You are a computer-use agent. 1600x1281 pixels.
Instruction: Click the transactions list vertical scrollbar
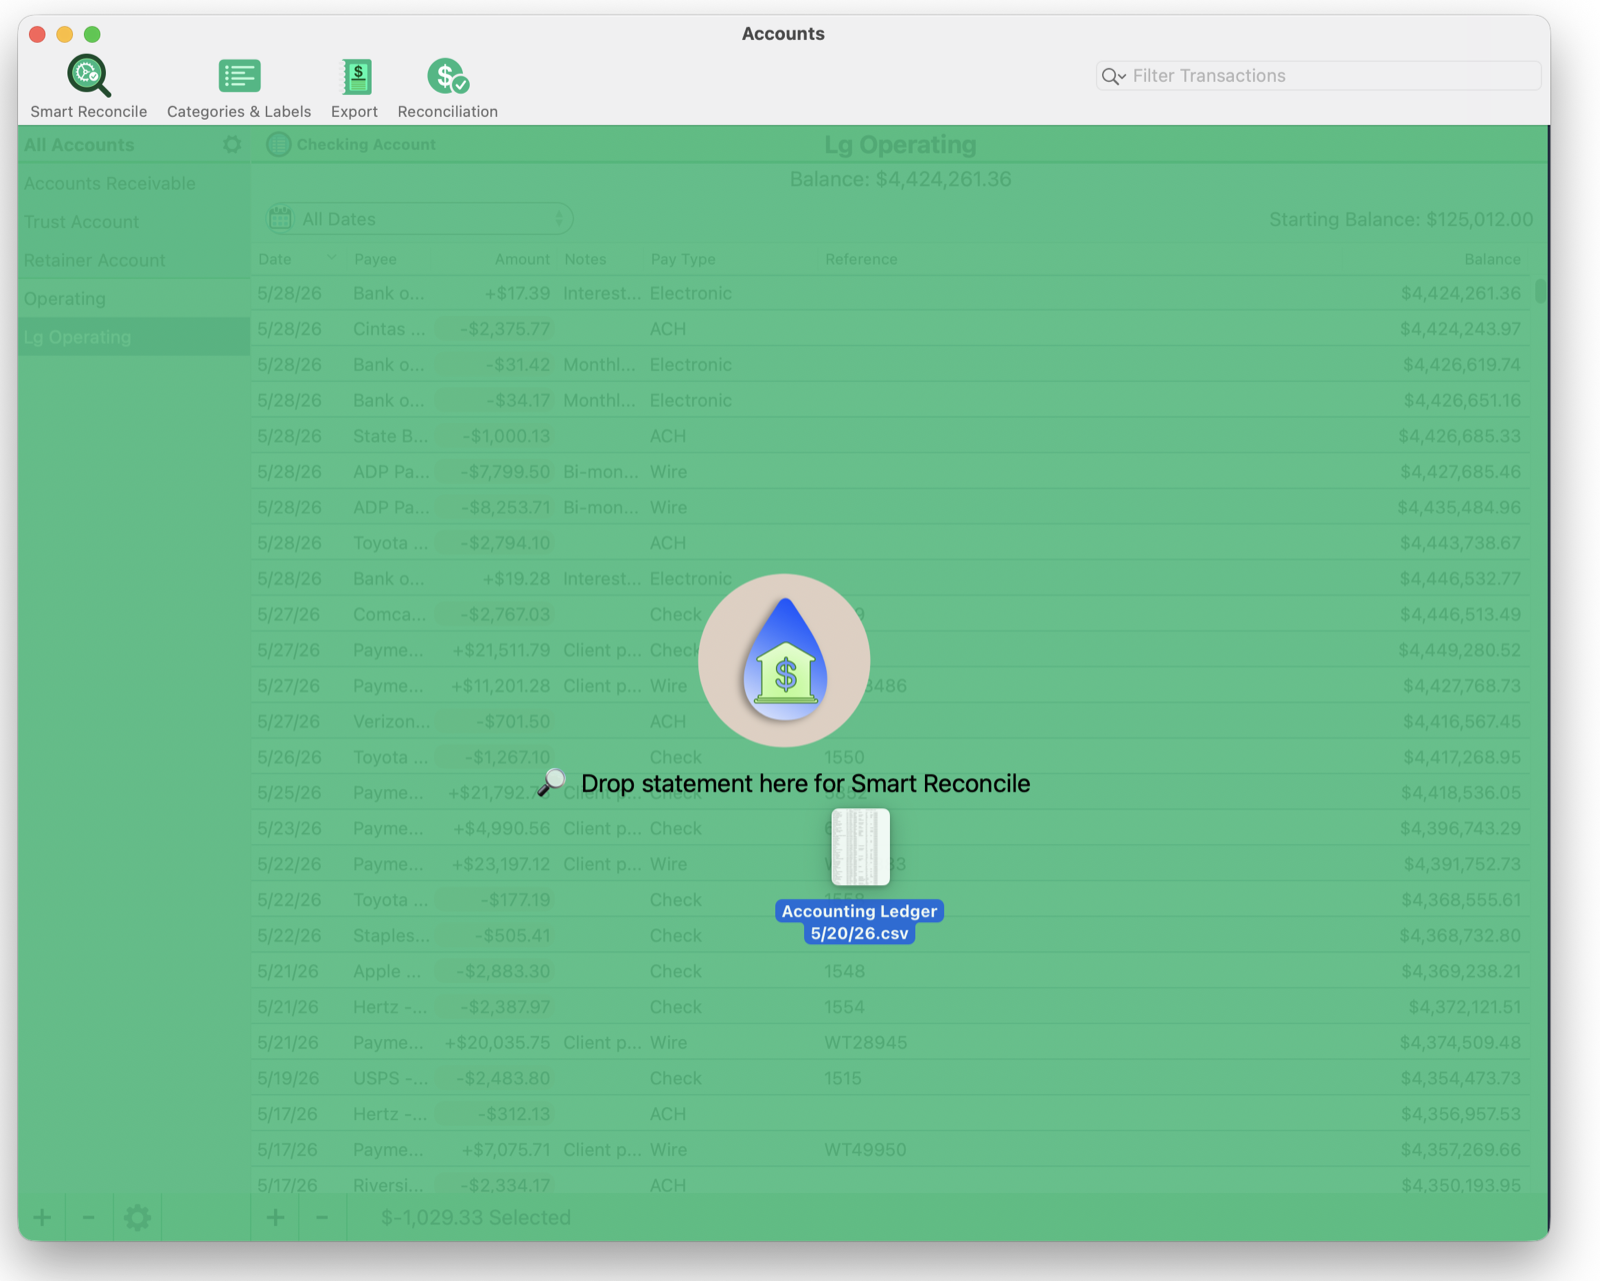pyautogui.click(x=1540, y=291)
